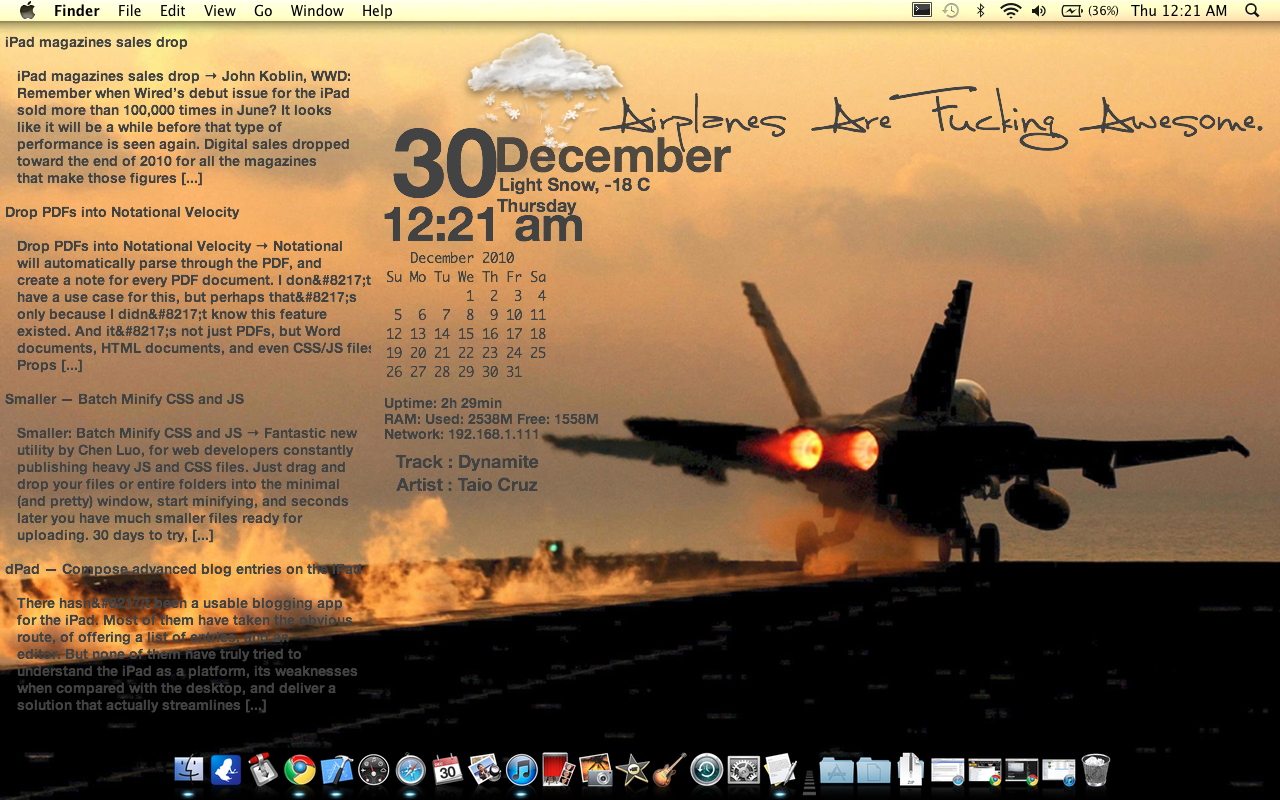Open GarageBand guitar icon in dock
The image size is (1280, 800).
tap(669, 769)
